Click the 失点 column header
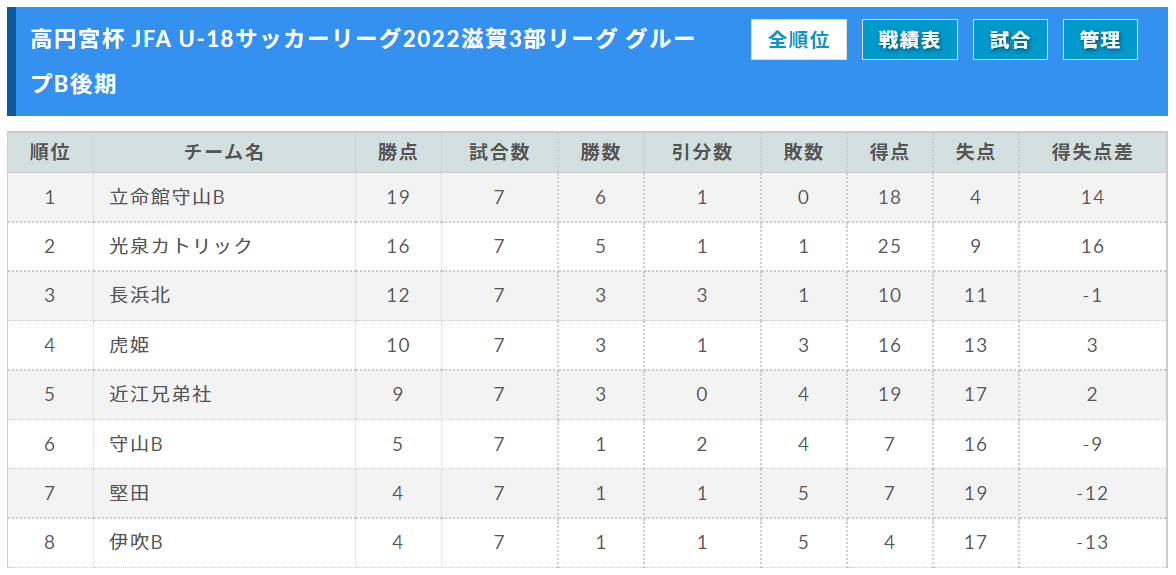Image resolution: width=1176 pixels, height=575 pixels. click(x=975, y=152)
